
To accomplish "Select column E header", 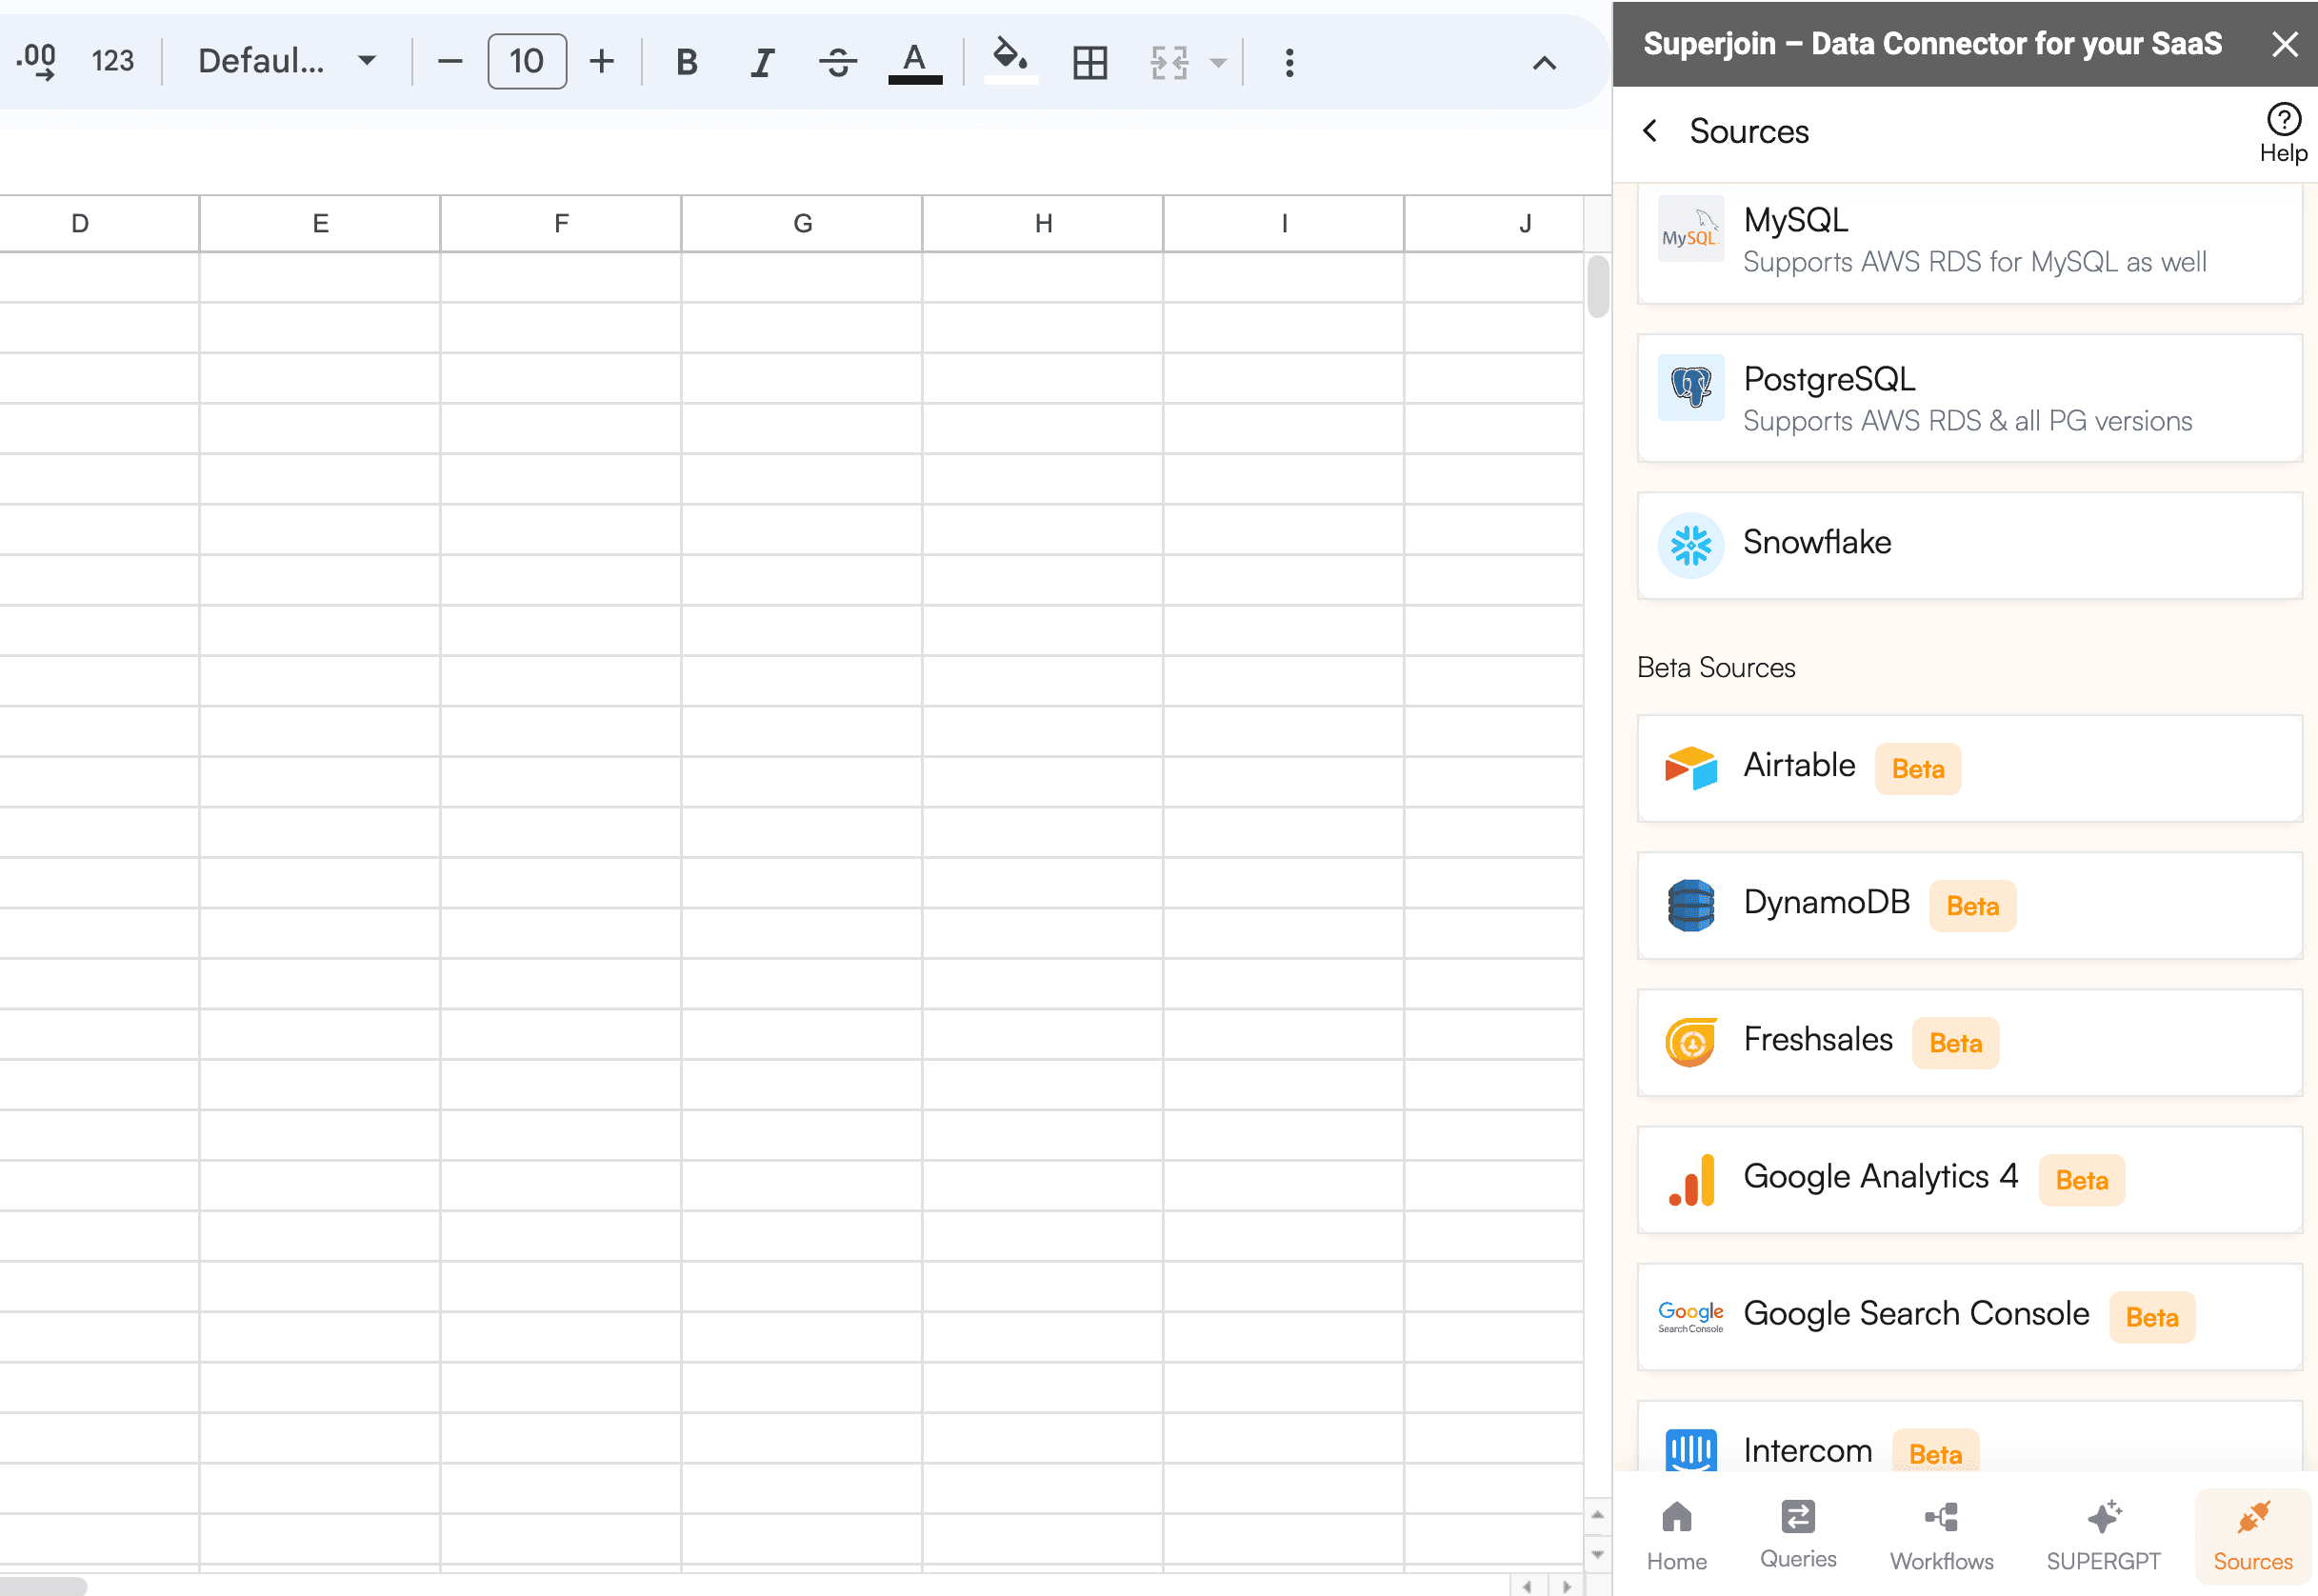I will click(320, 223).
